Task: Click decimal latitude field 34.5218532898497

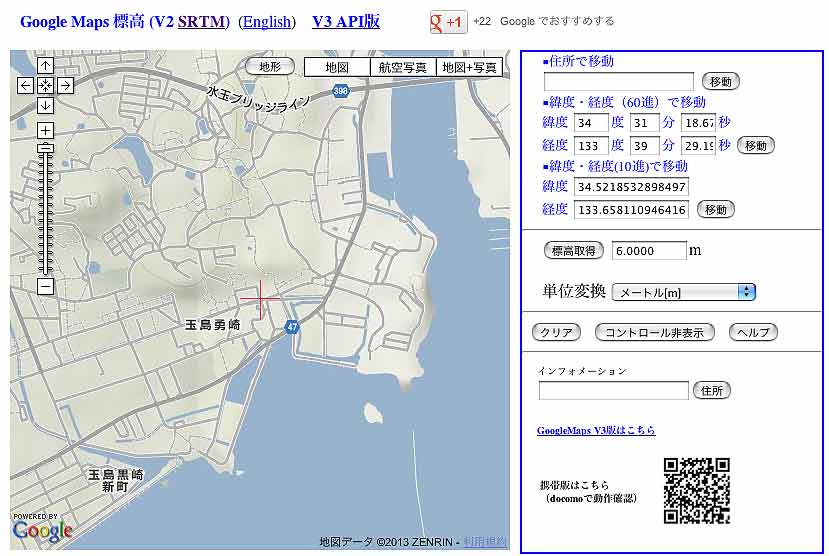Action: pyautogui.click(x=631, y=187)
